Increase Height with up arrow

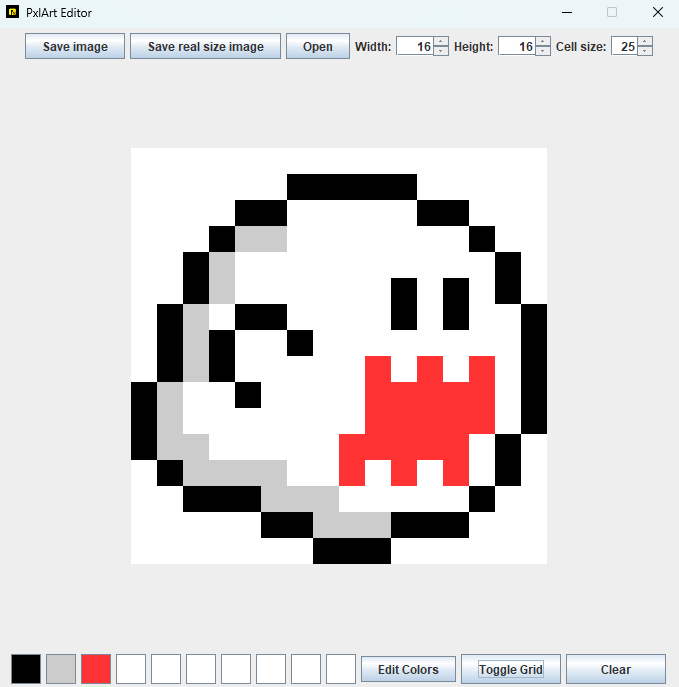[x=543, y=42]
